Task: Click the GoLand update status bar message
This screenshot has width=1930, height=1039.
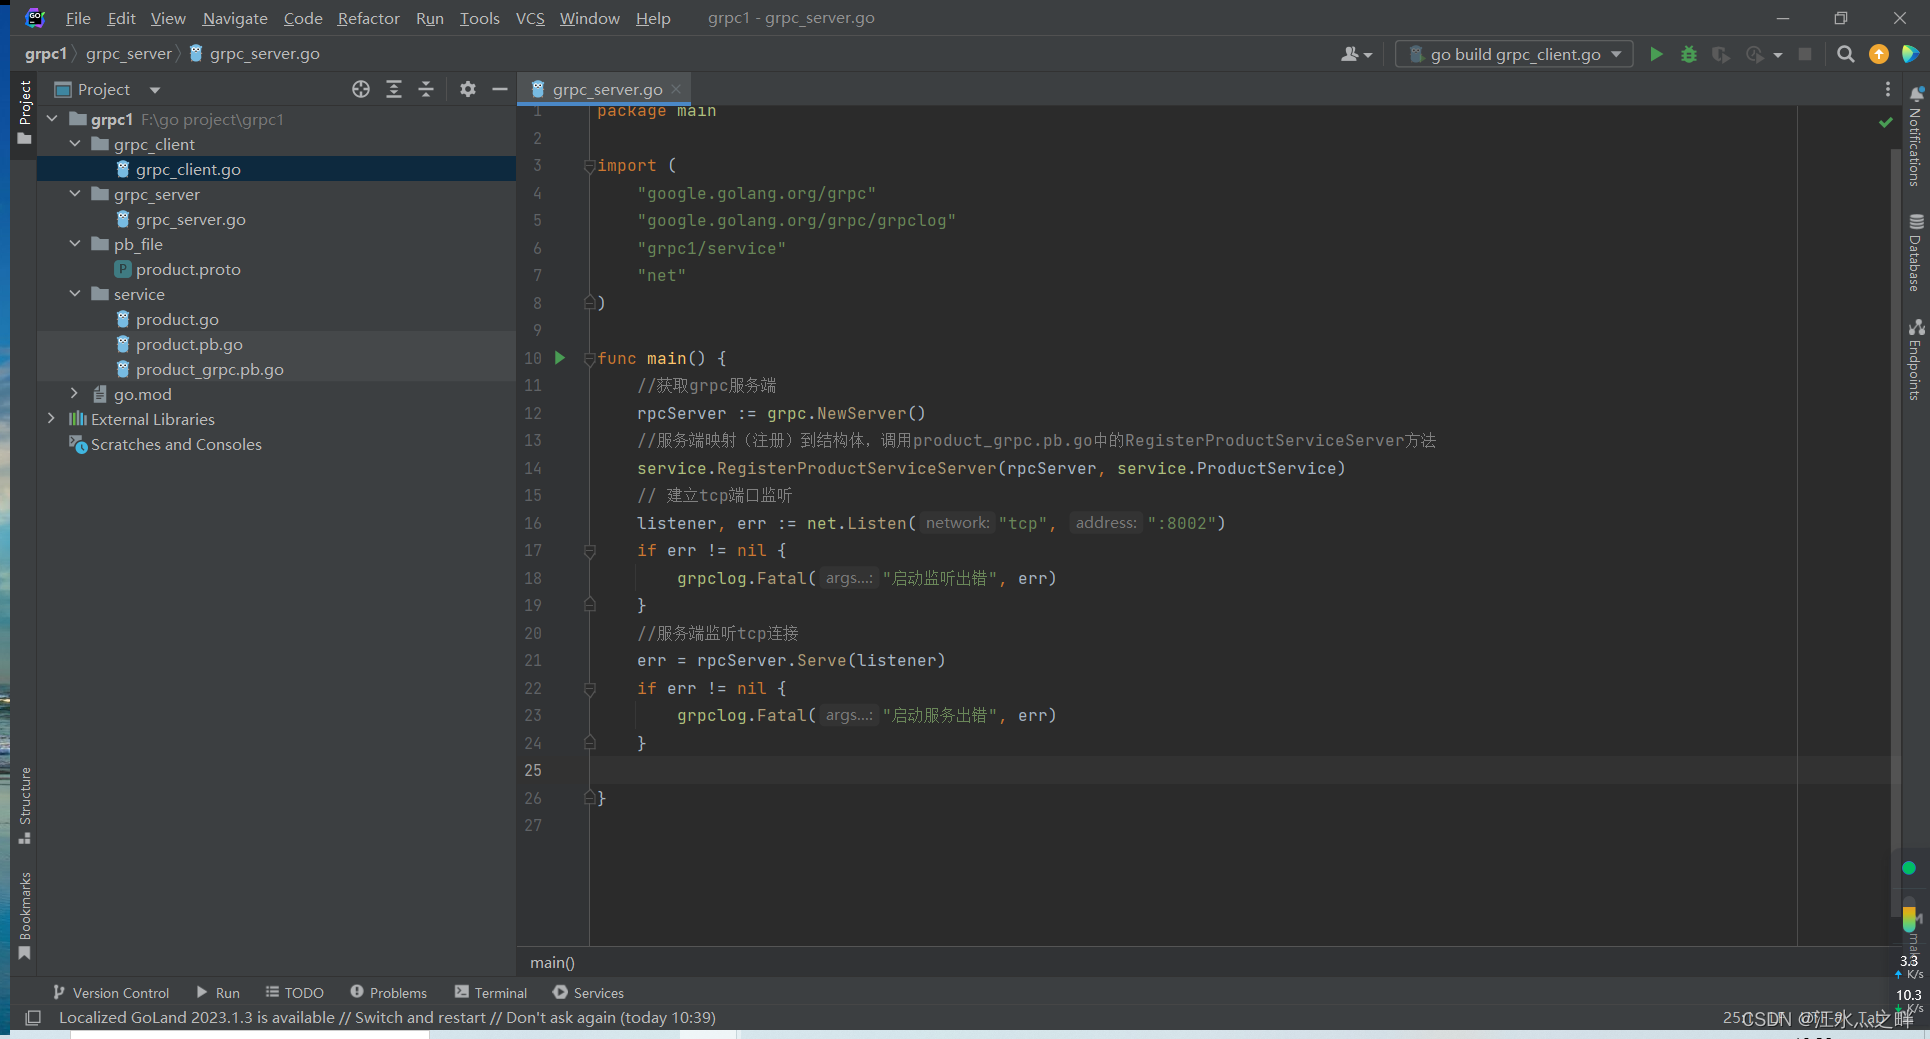Action: pos(387,1017)
